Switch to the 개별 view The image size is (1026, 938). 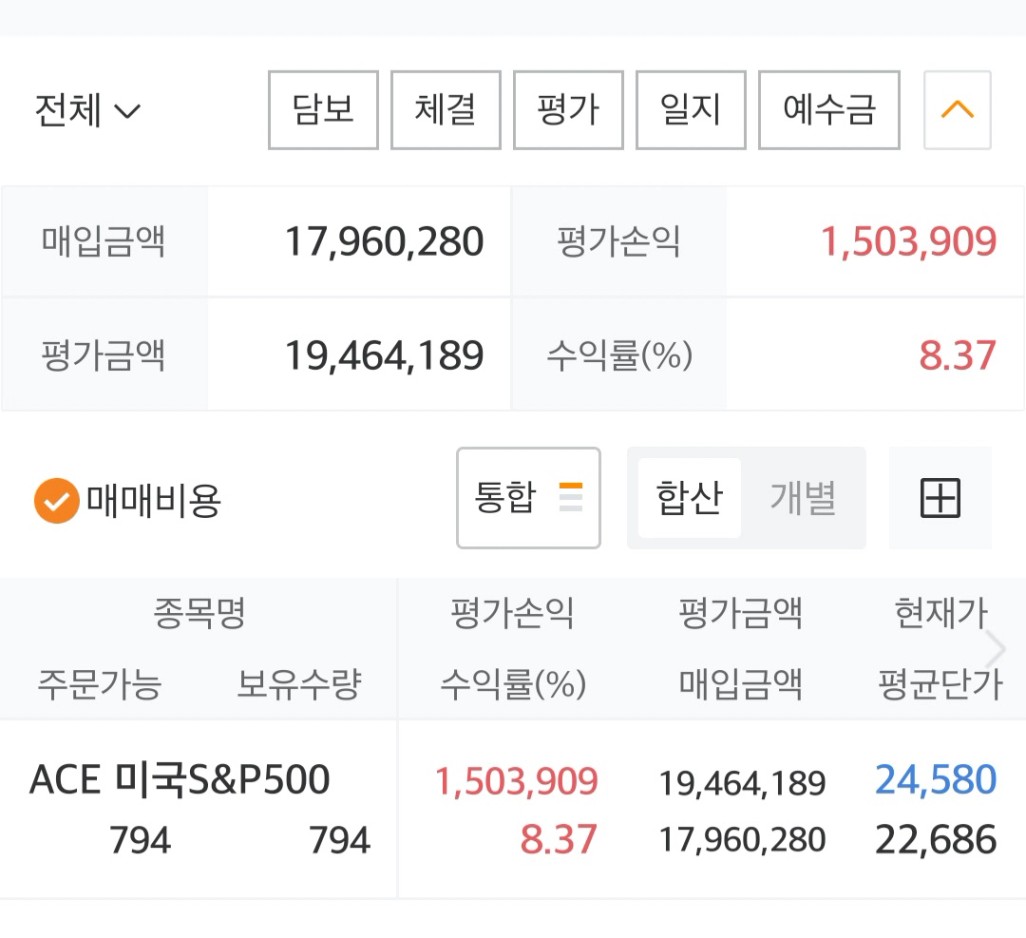(802, 498)
